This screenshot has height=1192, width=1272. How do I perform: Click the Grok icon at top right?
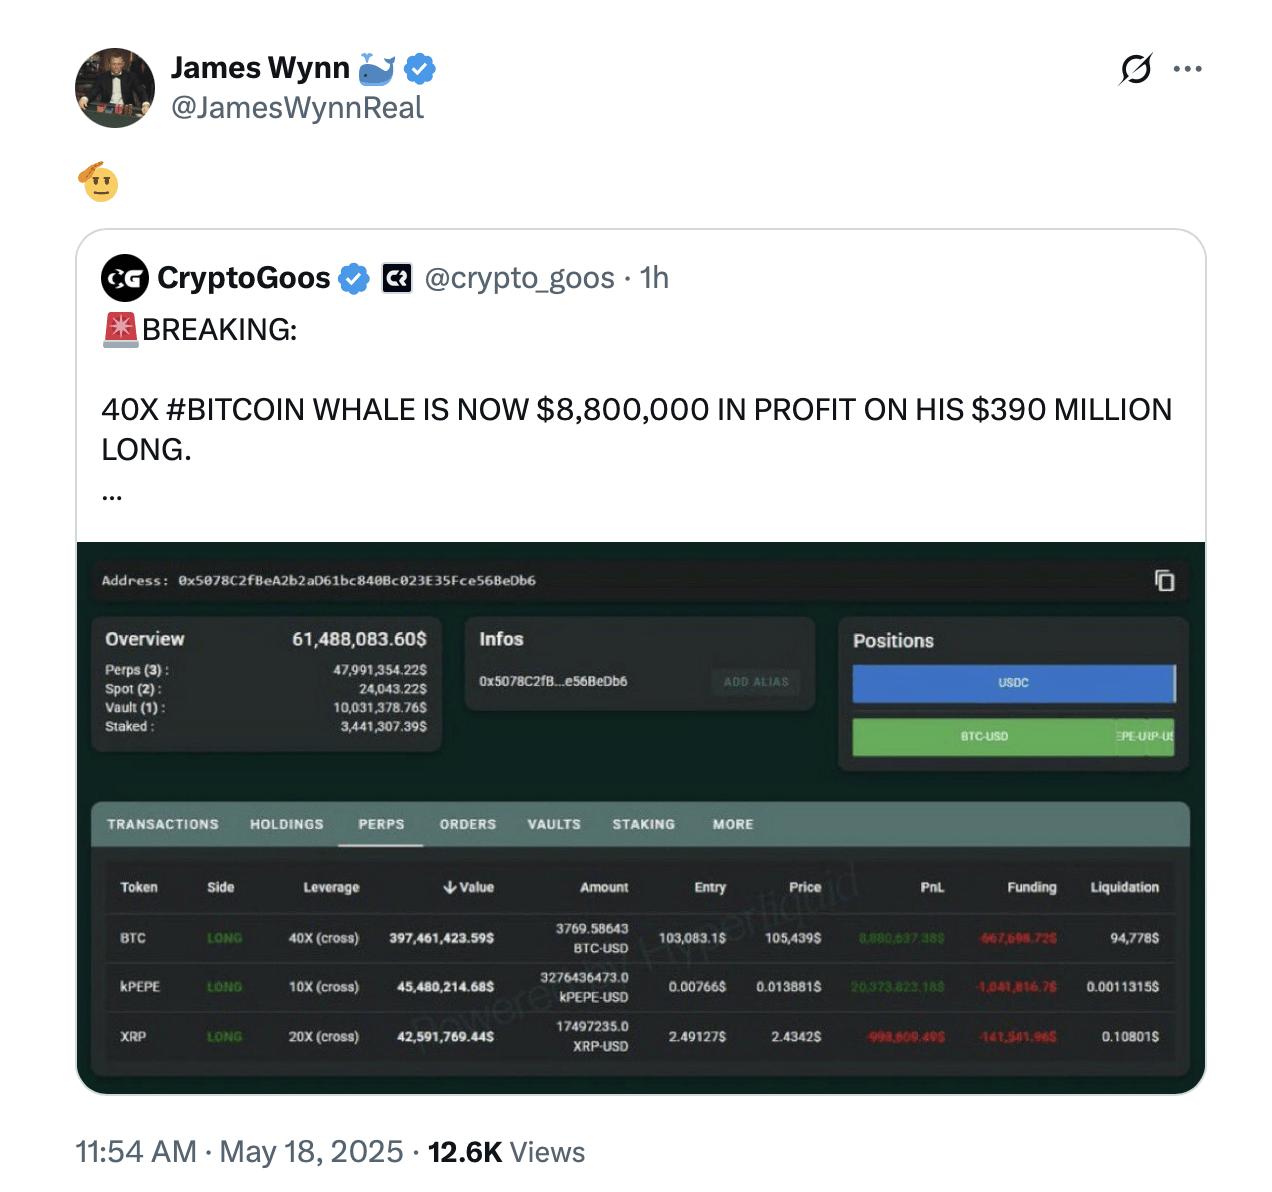tap(1135, 69)
